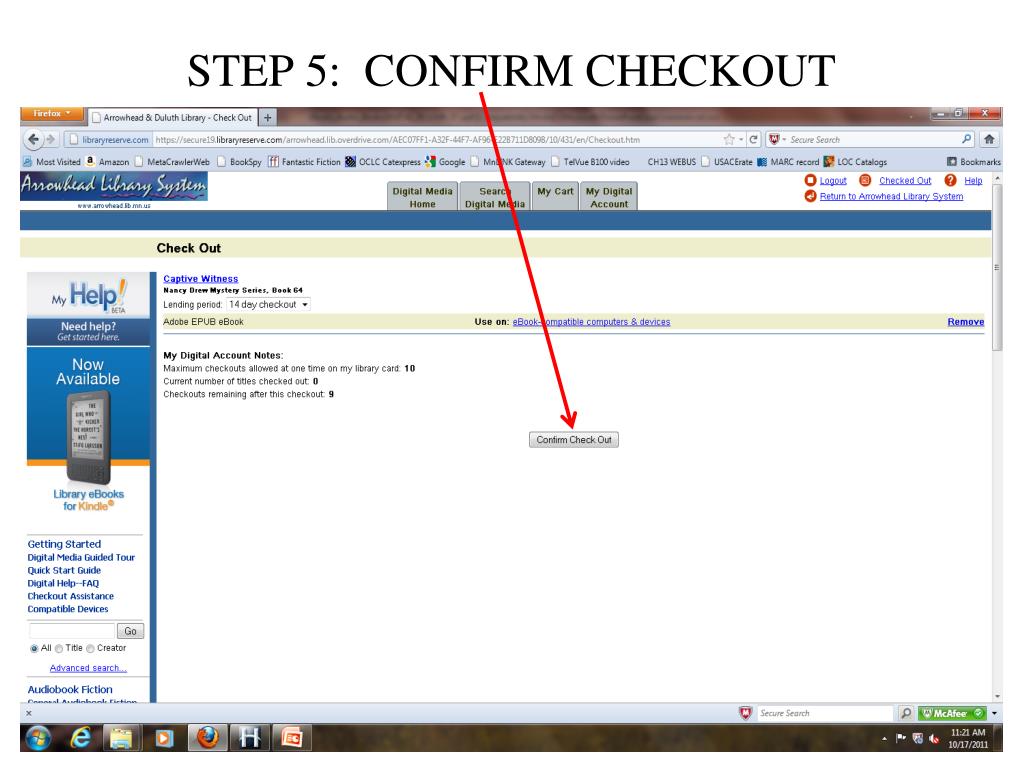
Task: Click the Help question mark icon
Action: 951,181
